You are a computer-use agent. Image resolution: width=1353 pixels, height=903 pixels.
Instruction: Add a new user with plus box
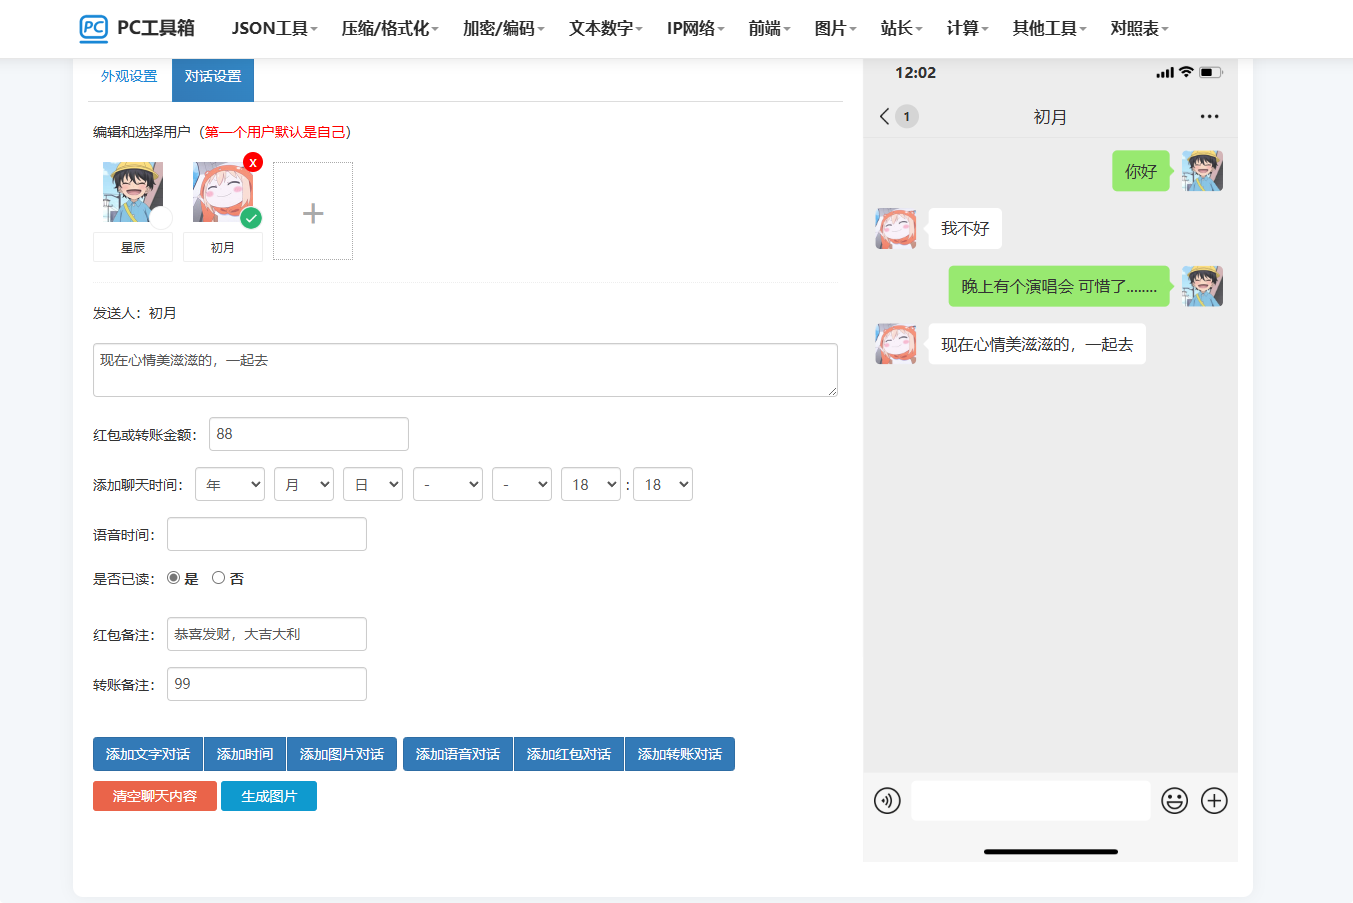pos(313,211)
